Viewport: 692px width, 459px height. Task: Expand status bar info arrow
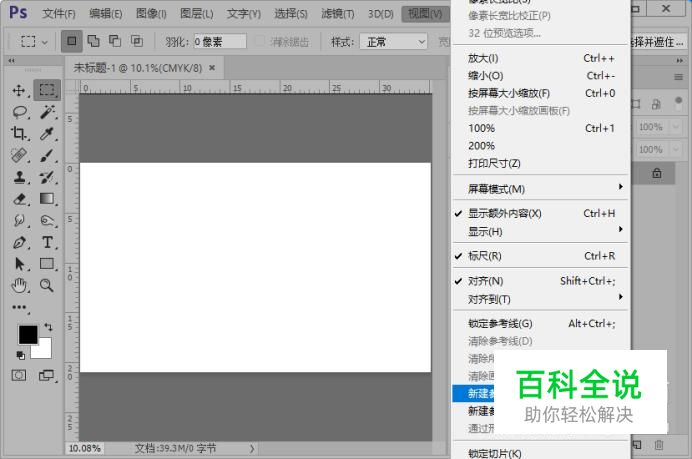(x=252, y=449)
